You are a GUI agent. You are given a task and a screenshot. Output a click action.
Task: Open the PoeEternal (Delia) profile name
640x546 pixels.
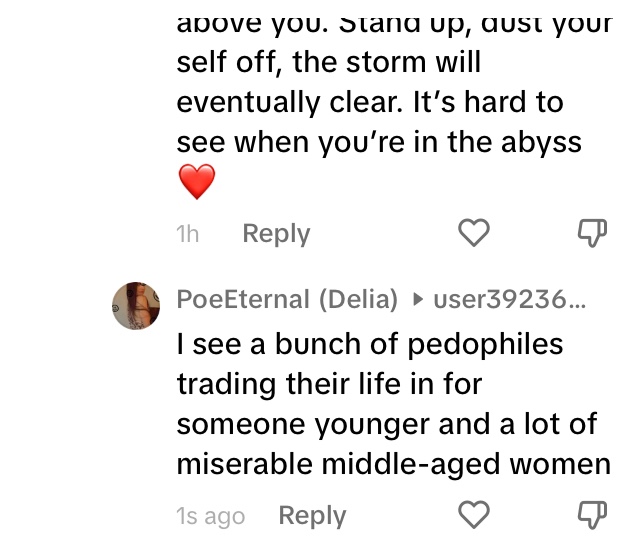[287, 299]
